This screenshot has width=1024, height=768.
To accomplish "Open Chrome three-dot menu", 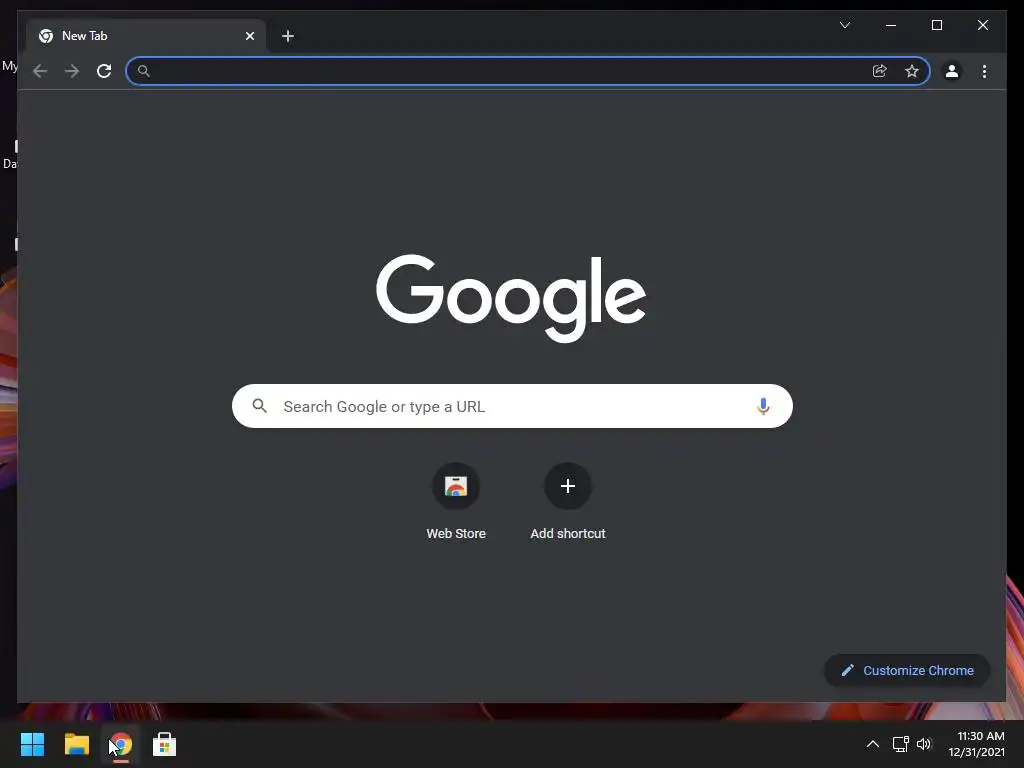I will coord(984,71).
